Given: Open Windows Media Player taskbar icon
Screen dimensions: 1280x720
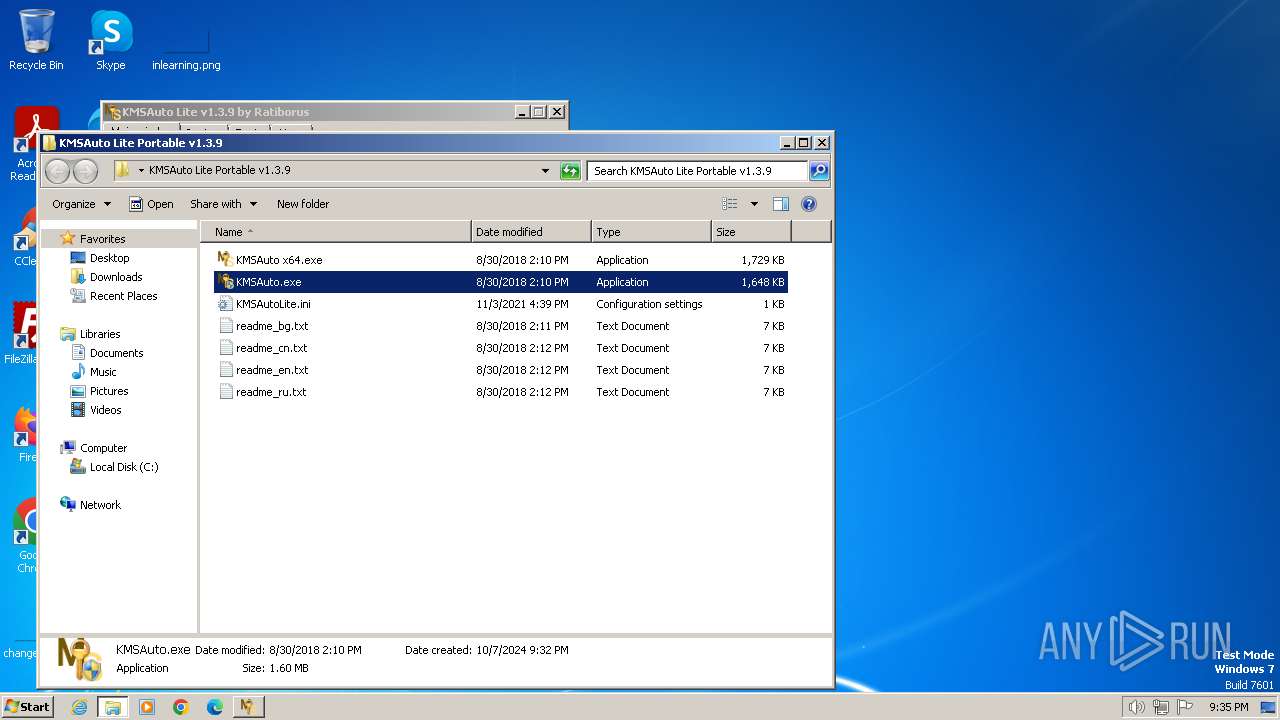Looking at the screenshot, I should pos(147,707).
